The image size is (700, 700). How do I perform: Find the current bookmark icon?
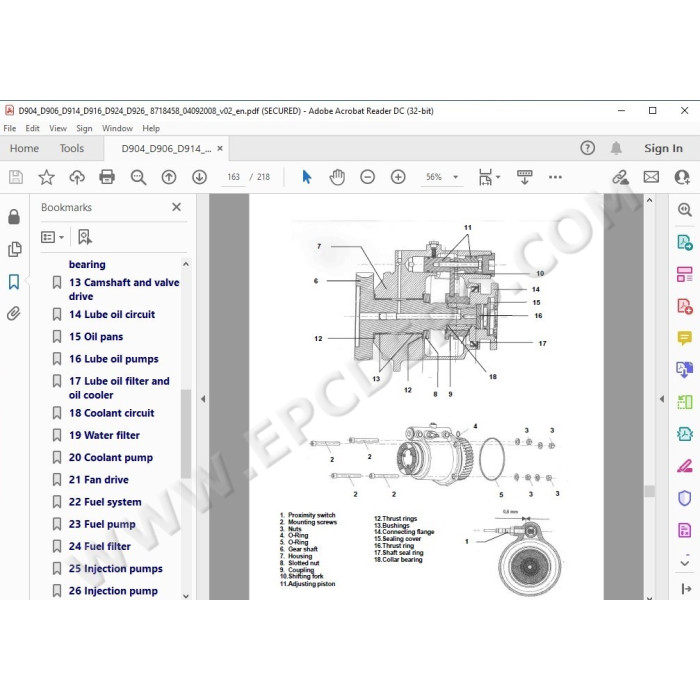(84, 237)
